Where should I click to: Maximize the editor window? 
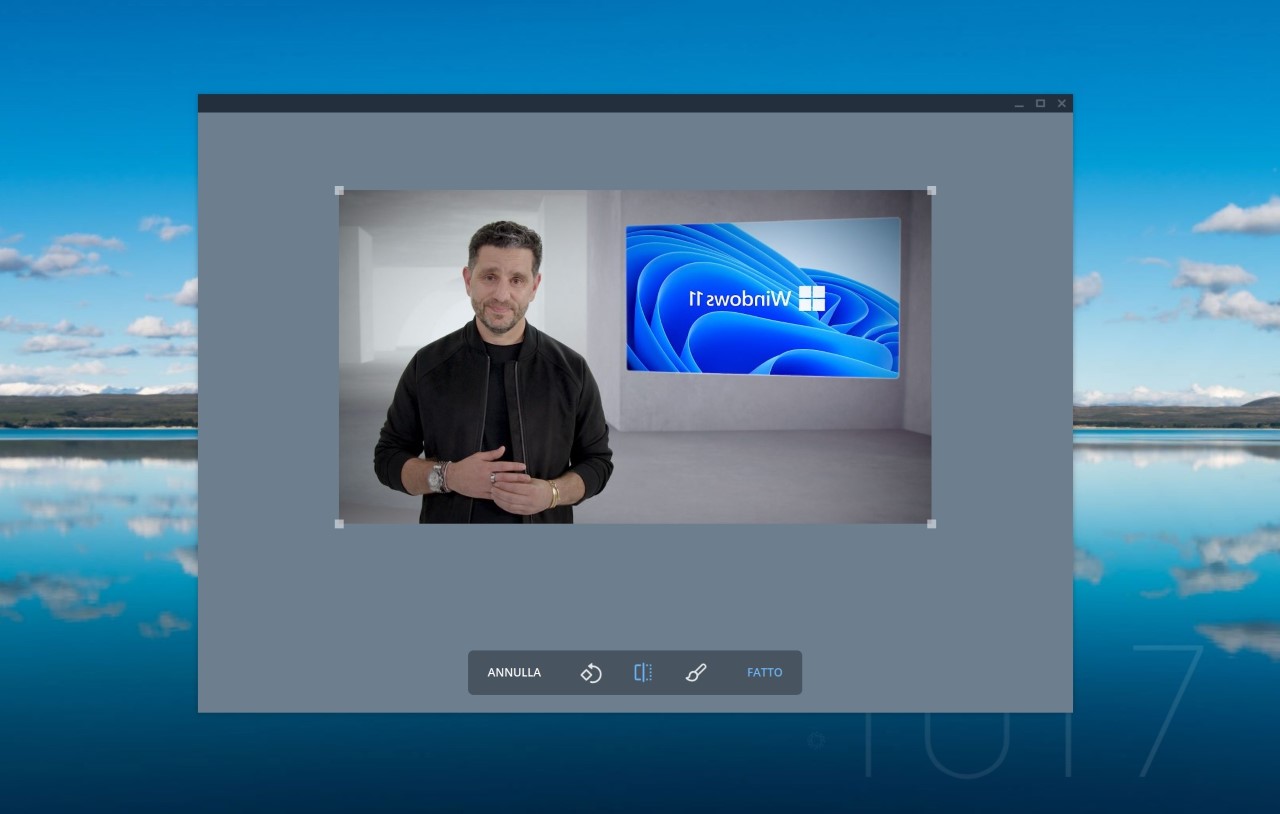tap(1040, 103)
